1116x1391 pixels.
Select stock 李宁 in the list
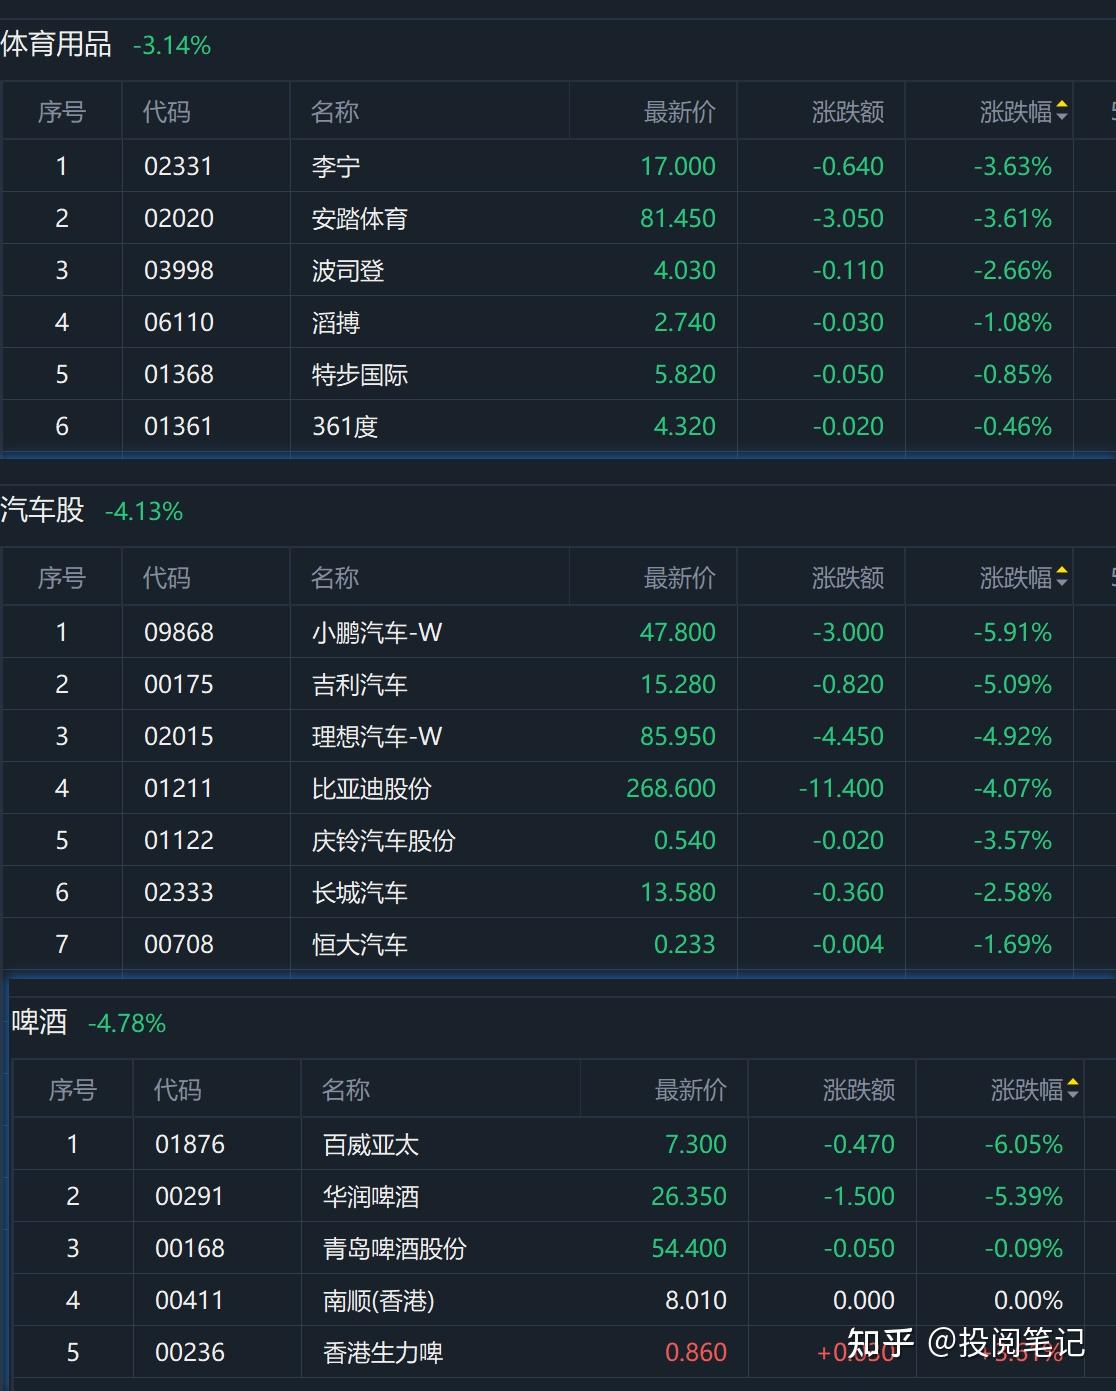click(336, 166)
